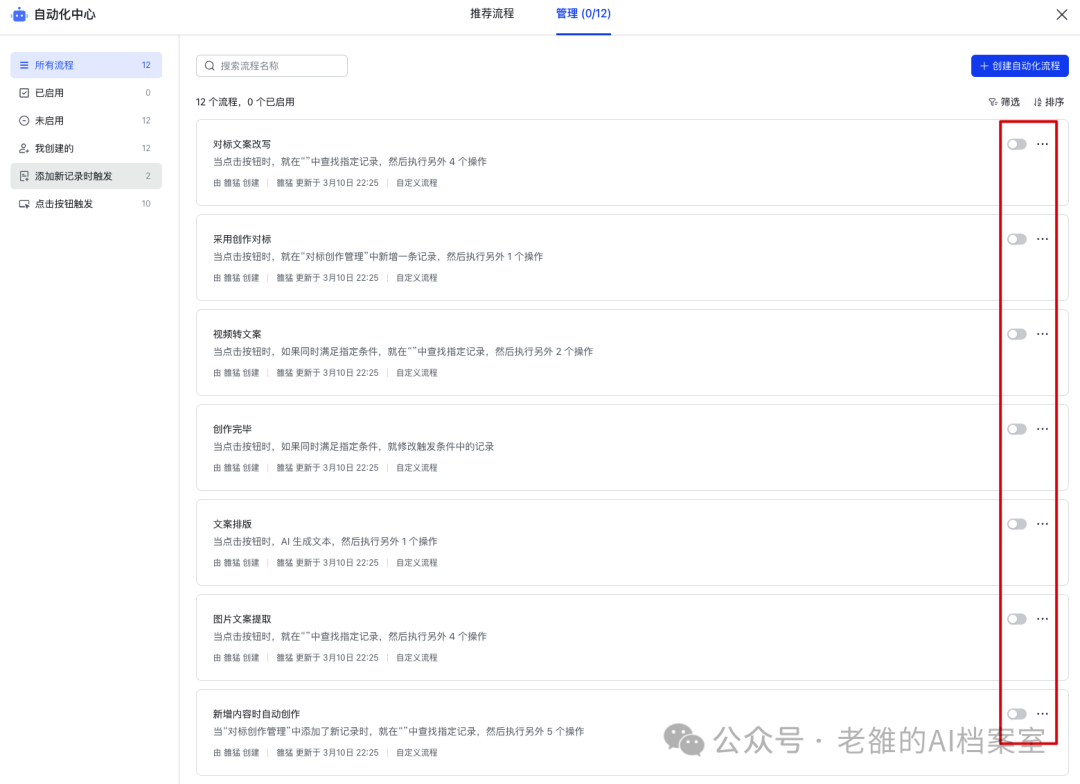Open more options for 图片文案提取

point(1042,619)
